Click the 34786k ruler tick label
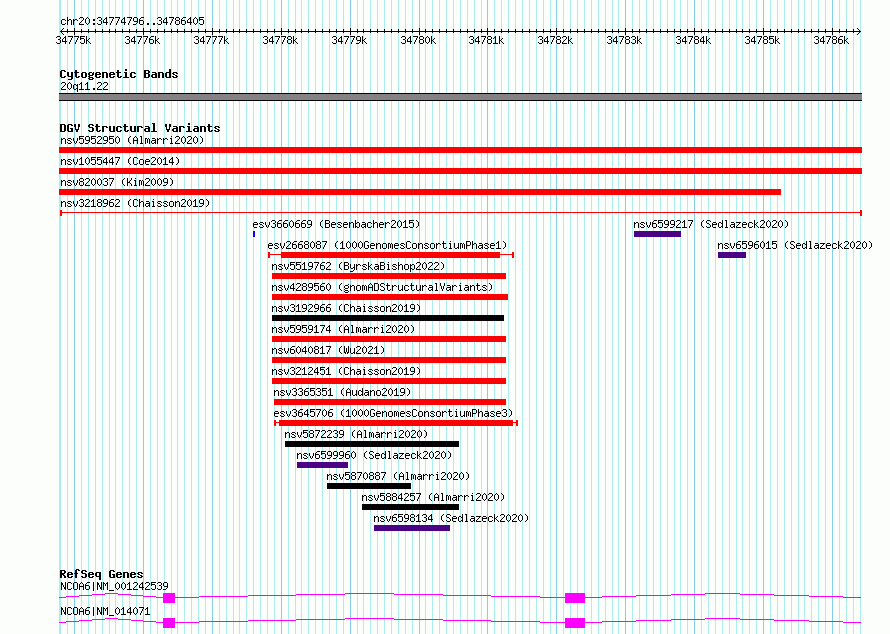The height and width of the screenshot is (634, 890). click(831, 40)
